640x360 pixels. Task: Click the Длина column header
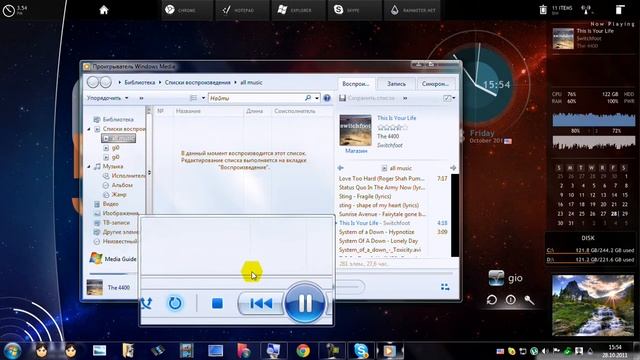pyautogui.click(x=255, y=111)
